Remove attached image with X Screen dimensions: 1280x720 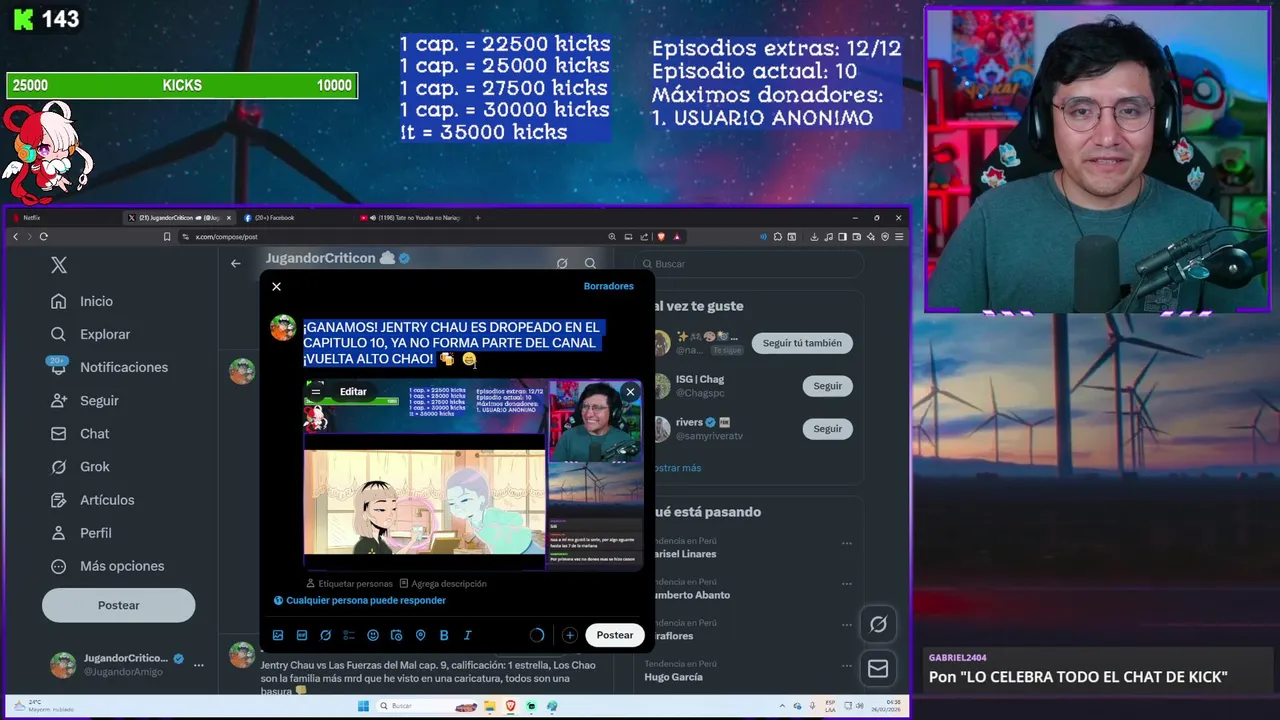pos(630,392)
